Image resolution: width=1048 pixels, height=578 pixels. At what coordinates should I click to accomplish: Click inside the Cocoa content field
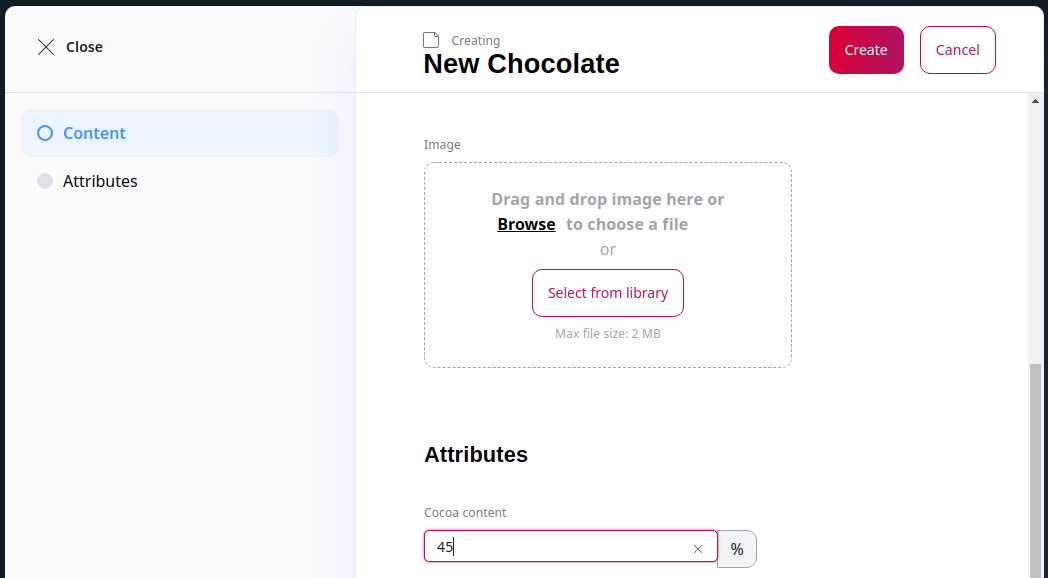(x=560, y=546)
